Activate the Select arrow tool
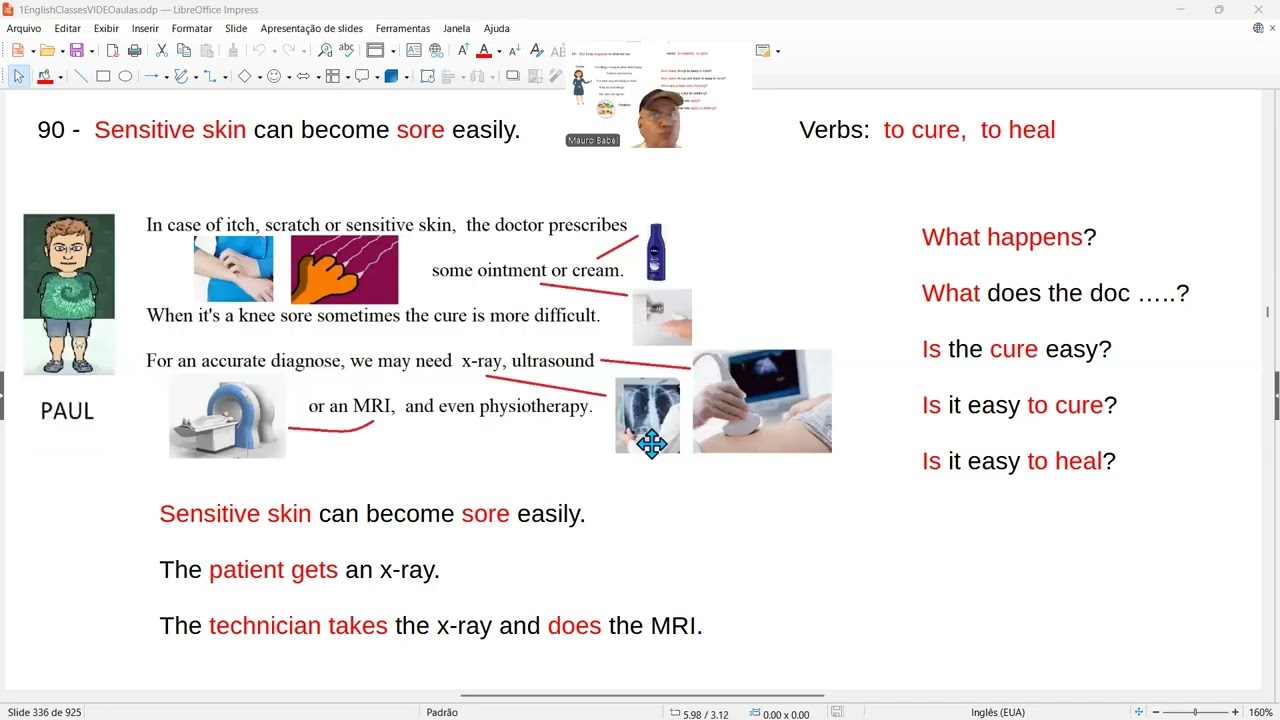Screen dimensions: 1280x720 click(18, 76)
